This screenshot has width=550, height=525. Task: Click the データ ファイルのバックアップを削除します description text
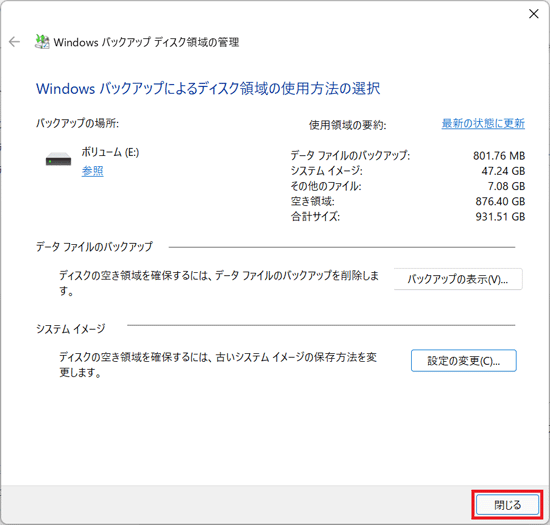[x=219, y=283]
